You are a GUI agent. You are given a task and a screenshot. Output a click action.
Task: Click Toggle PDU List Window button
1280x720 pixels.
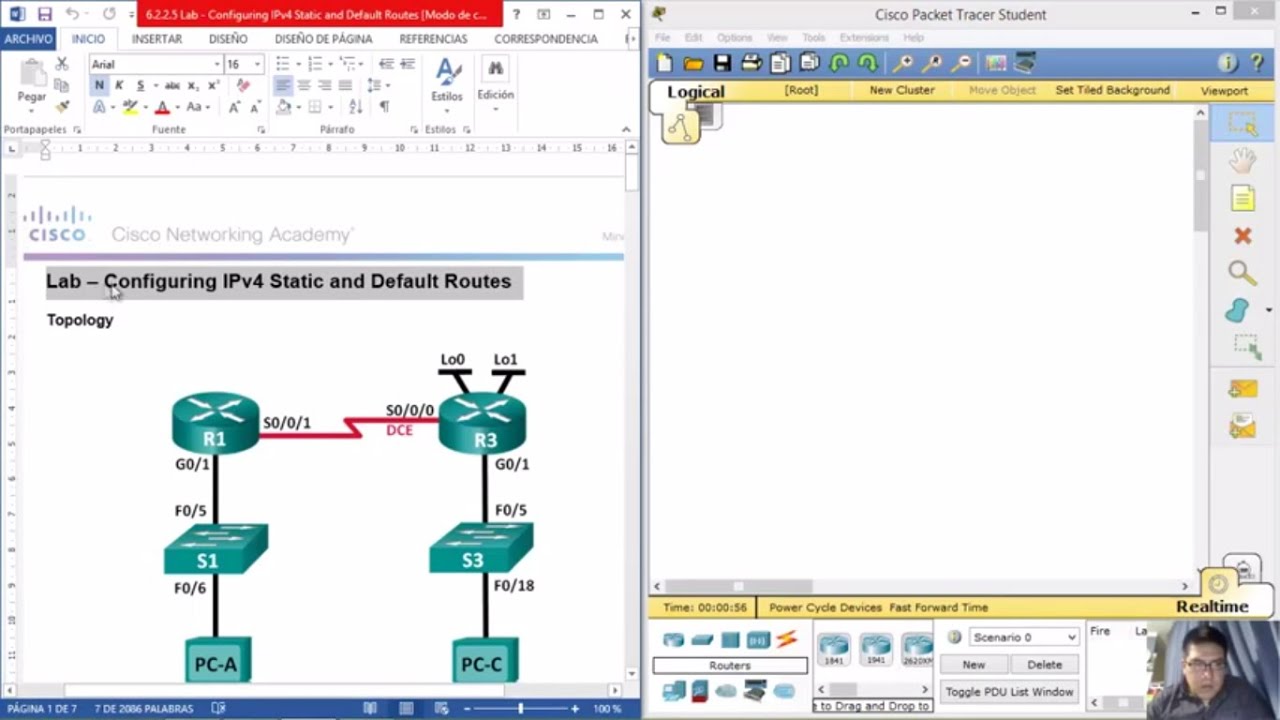pyautogui.click(x=1009, y=692)
